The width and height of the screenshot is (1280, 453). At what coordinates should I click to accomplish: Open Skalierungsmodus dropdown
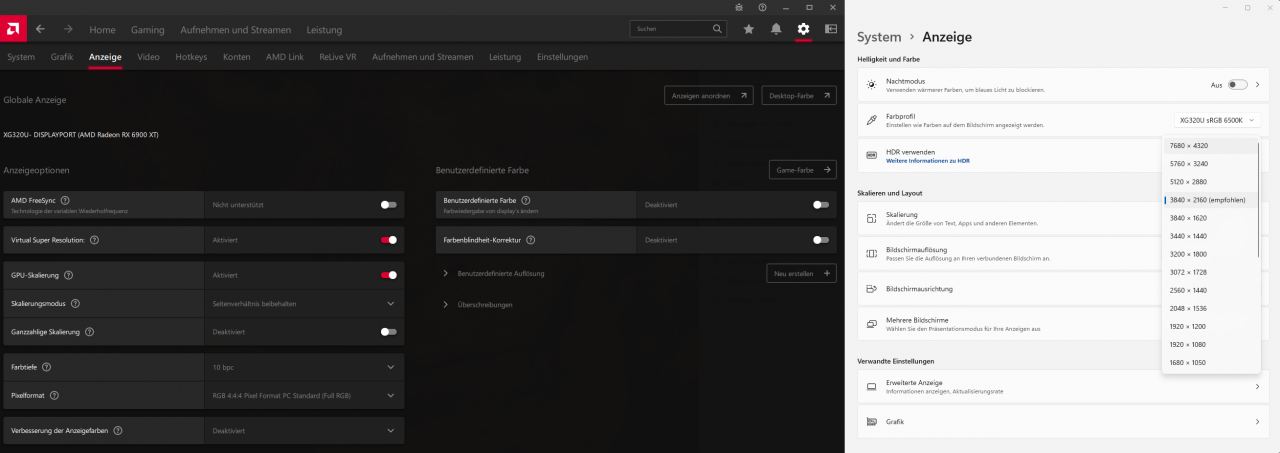(x=304, y=303)
